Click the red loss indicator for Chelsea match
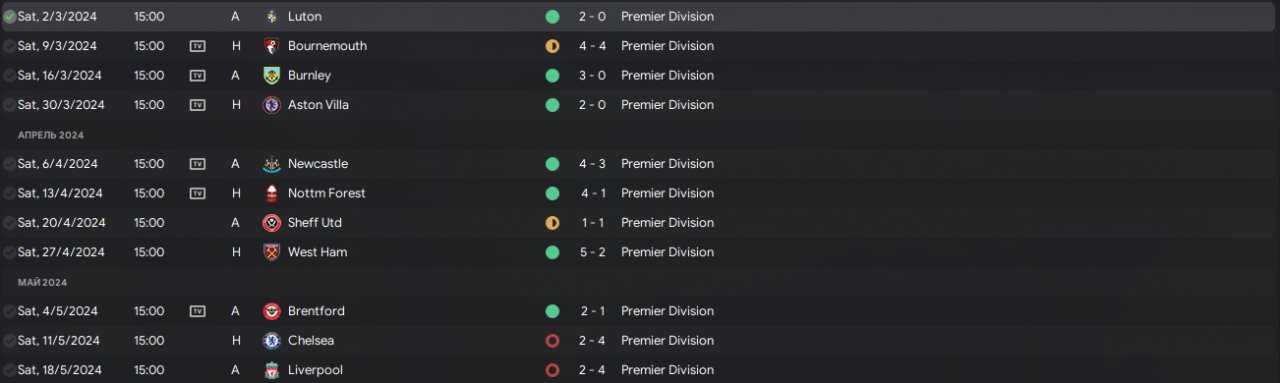 [552, 341]
